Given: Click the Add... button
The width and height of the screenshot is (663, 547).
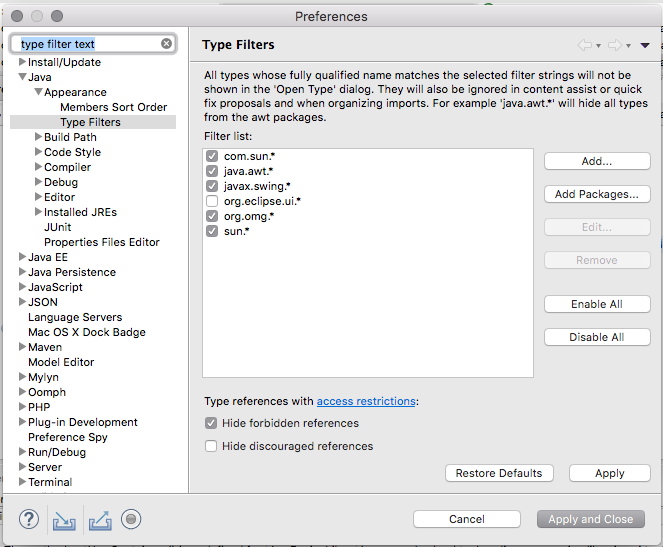Looking at the screenshot, I should pyautogui.click(x=597, y=161).
